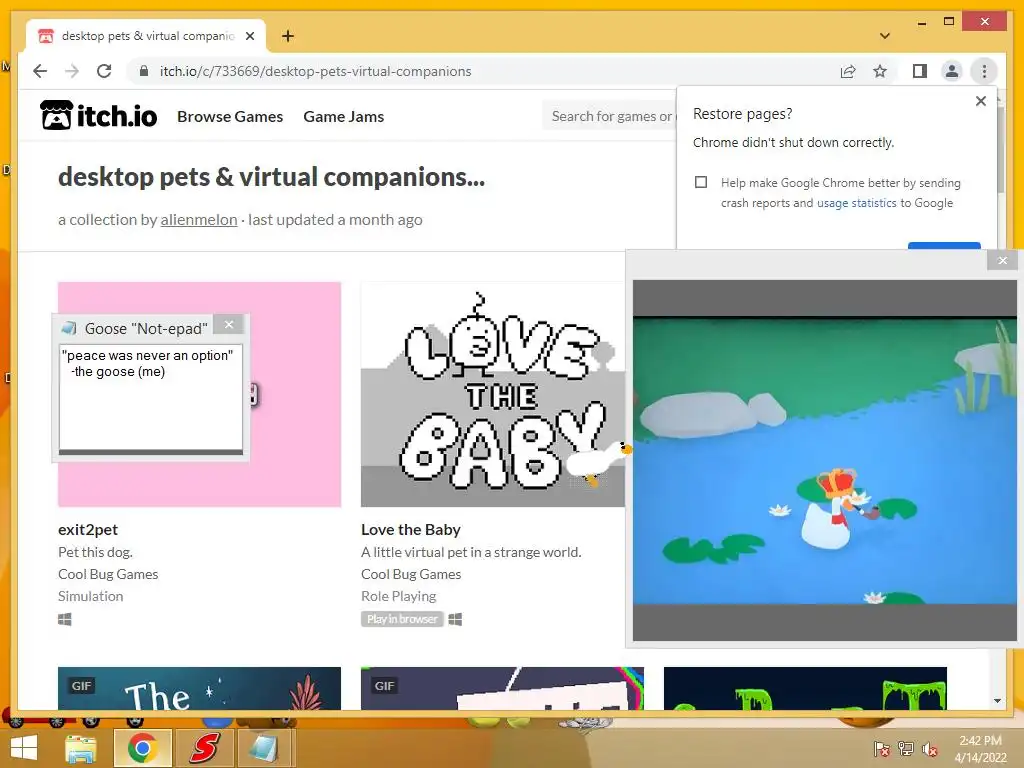Image resolution: width=1024 pixels, height=768 pixels.
Task: Open the Love the Baby thumbnail
Action: 493,394
